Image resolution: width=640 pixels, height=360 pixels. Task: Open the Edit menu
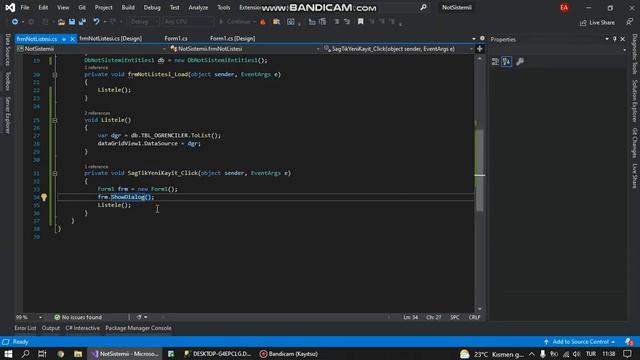pyautogui.click(x=43, y=7)
